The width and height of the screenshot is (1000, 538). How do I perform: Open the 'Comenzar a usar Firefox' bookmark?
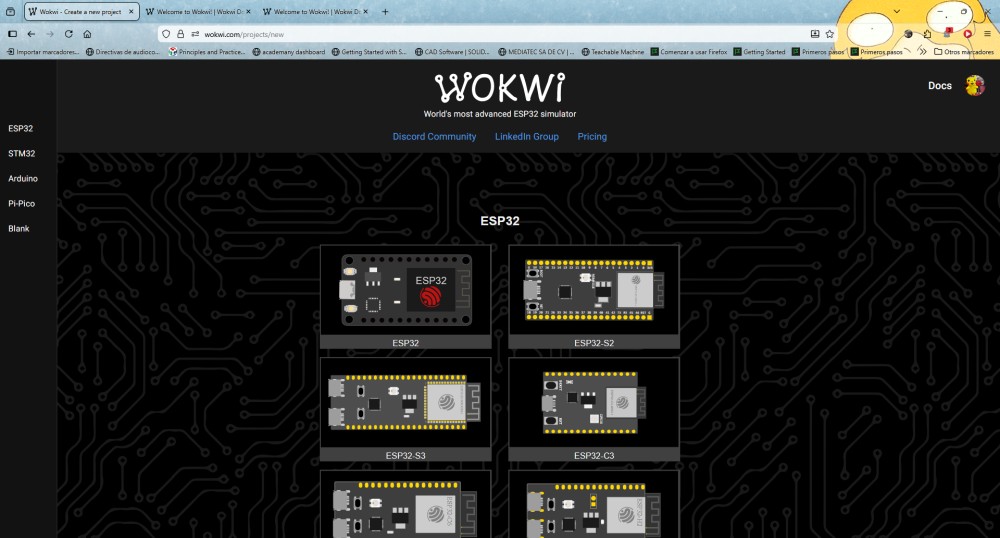(x=689, y=52)
